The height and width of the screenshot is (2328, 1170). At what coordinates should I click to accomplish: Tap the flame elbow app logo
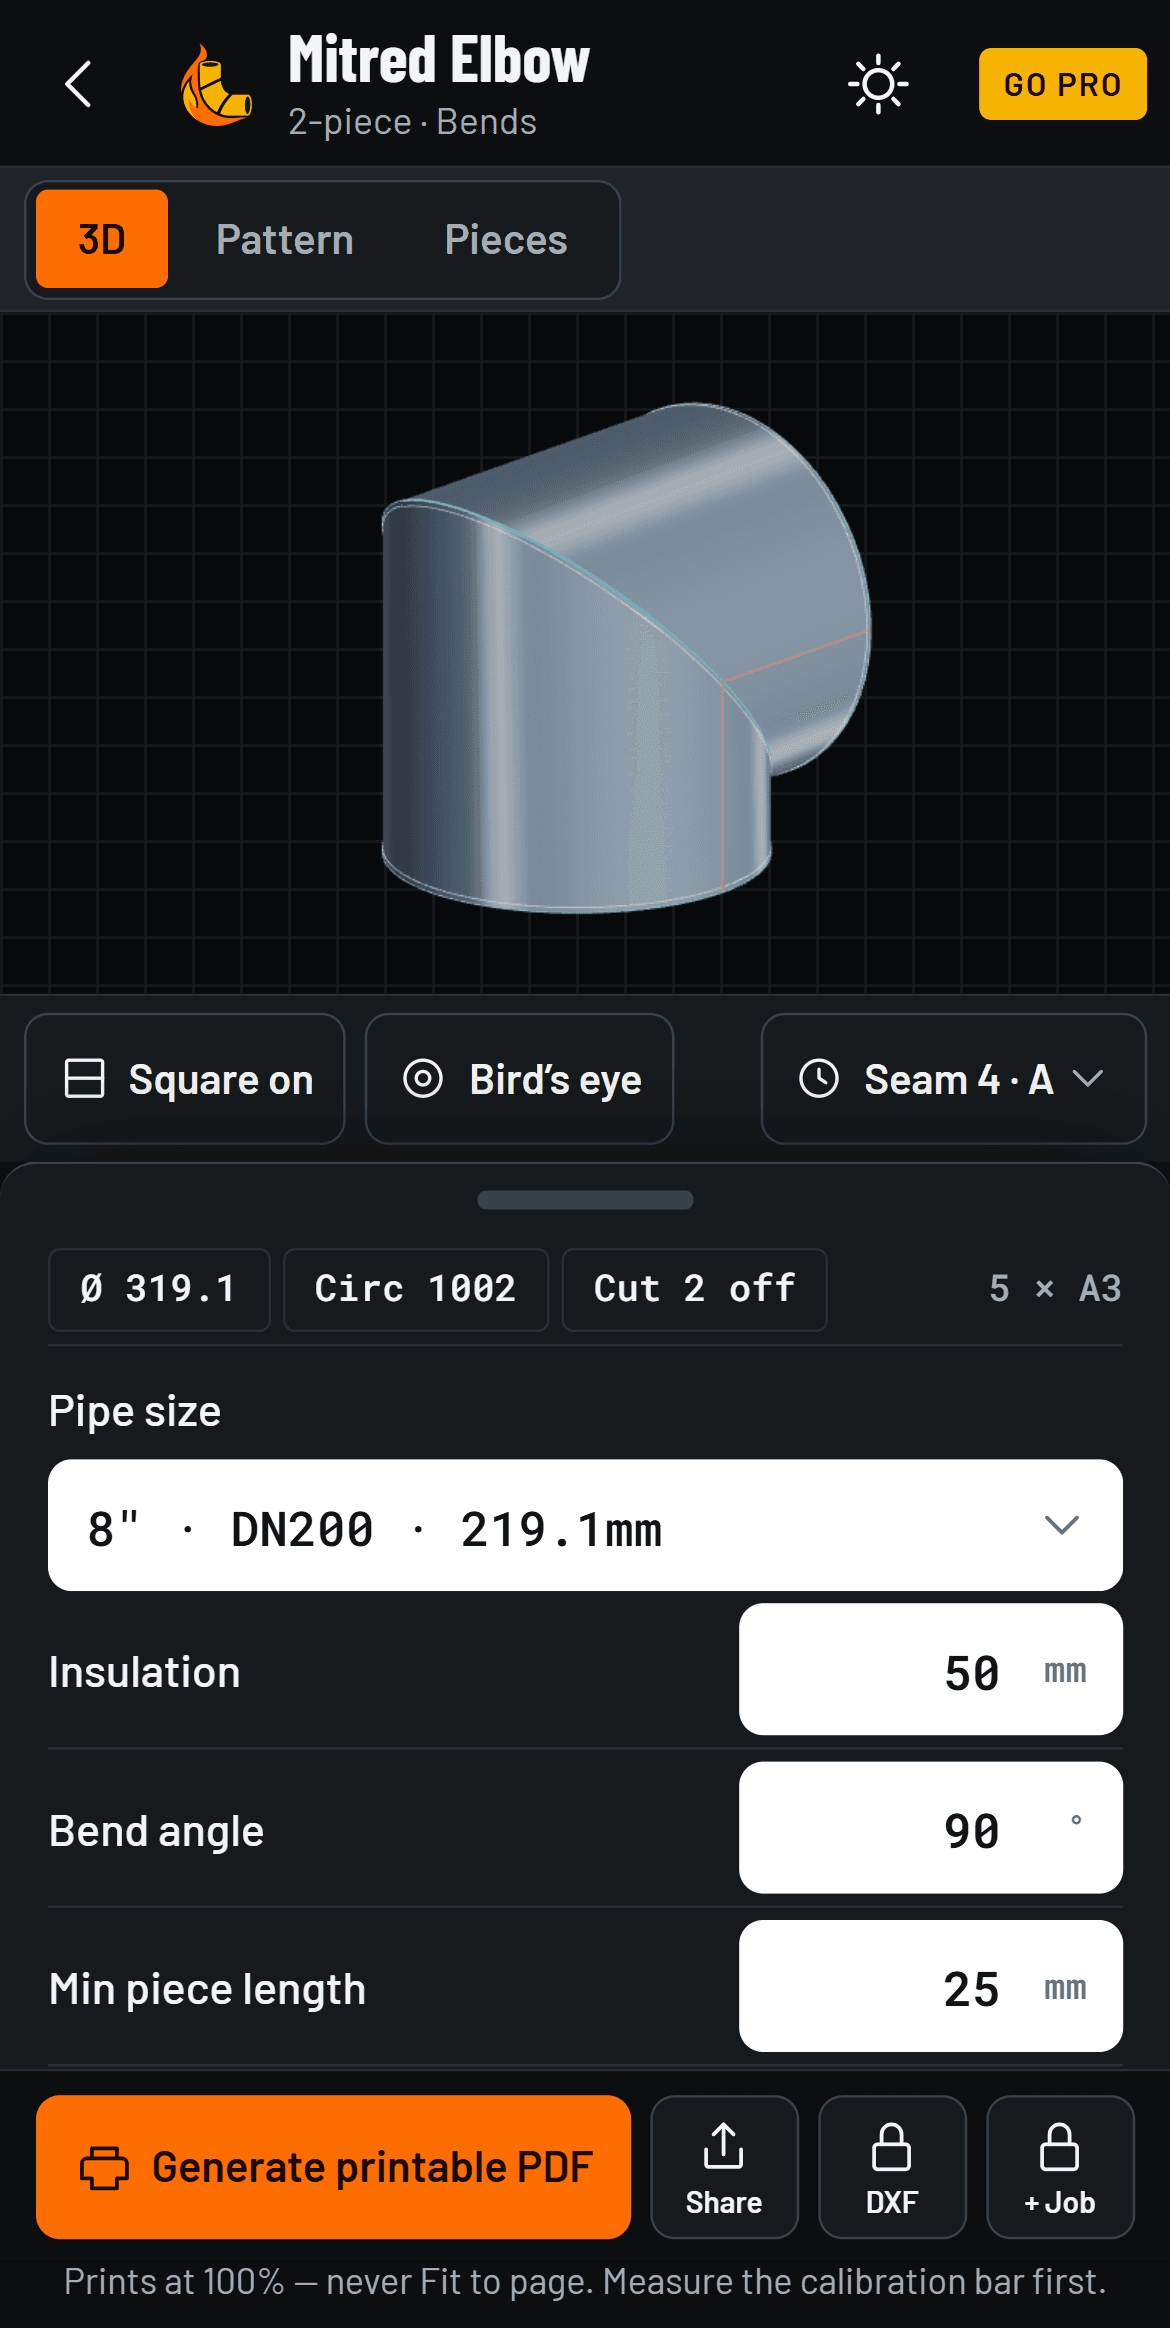click(x=216, y=86)
